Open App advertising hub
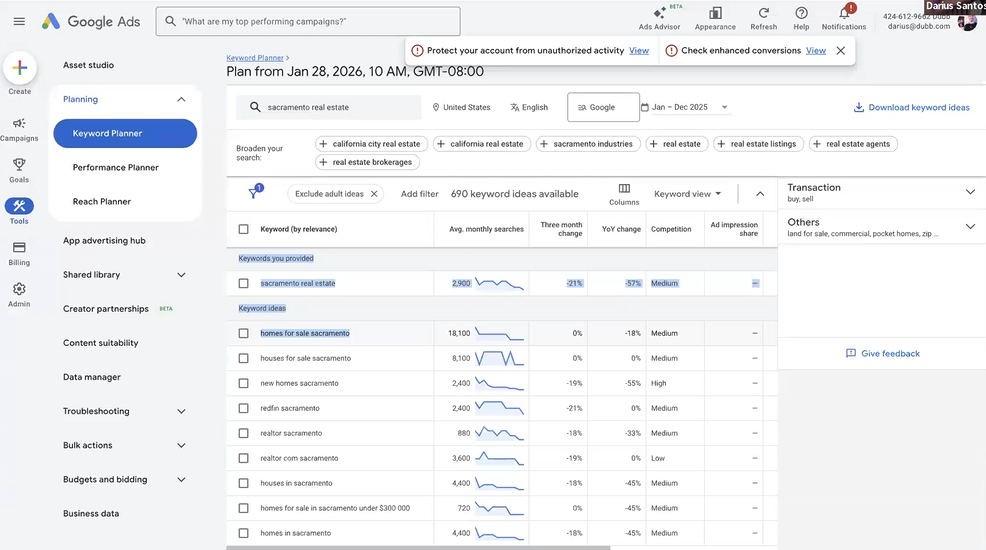Viewport: 986px width, 550px height. pyautogui.click(x=104, y=241)
